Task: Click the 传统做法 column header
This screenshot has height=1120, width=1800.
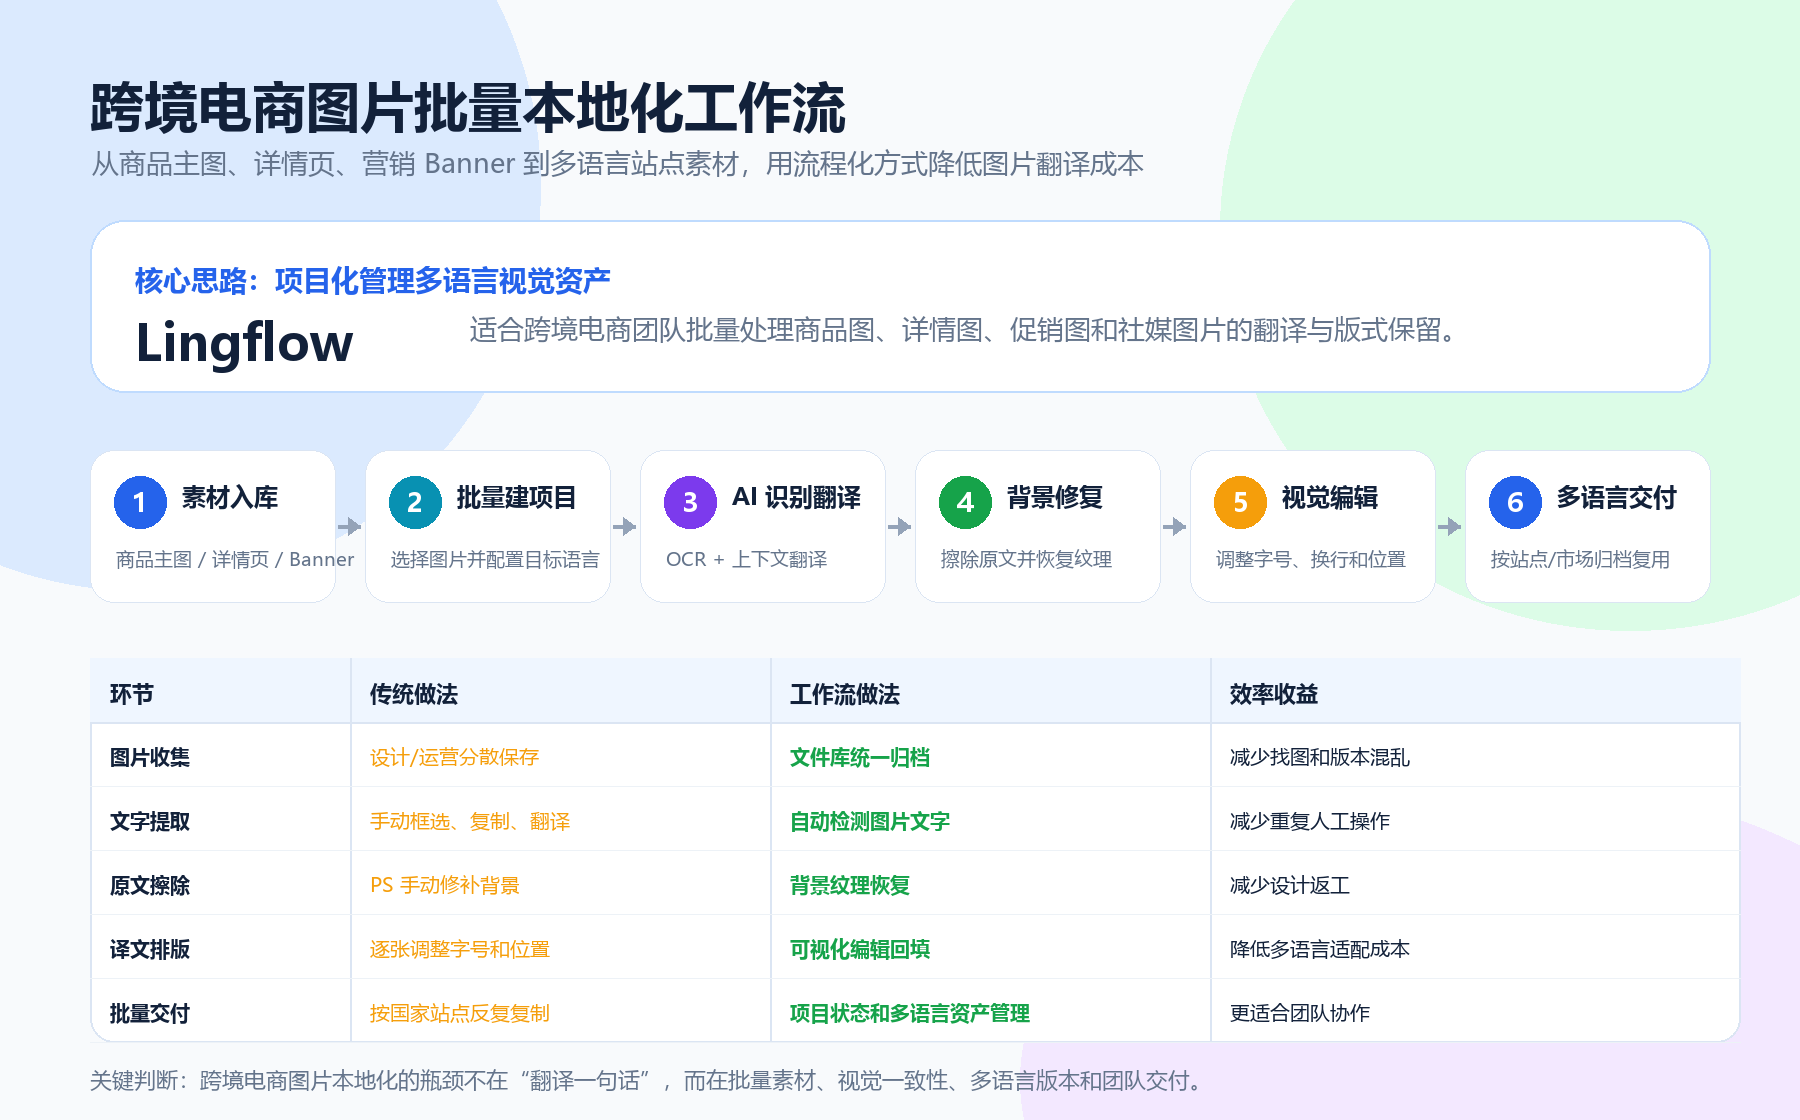Action: [x=413, y=694]
